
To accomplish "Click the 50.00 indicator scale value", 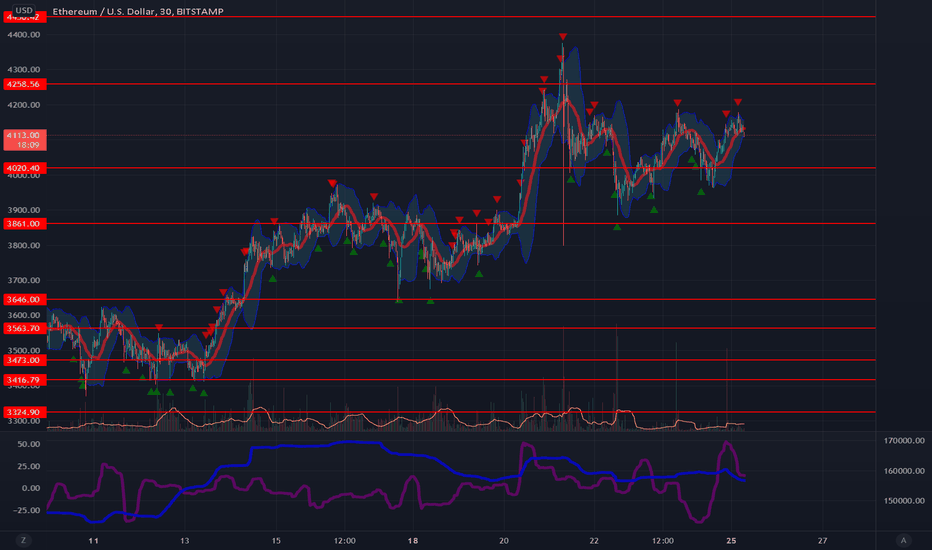I will [x=29, y=444].
